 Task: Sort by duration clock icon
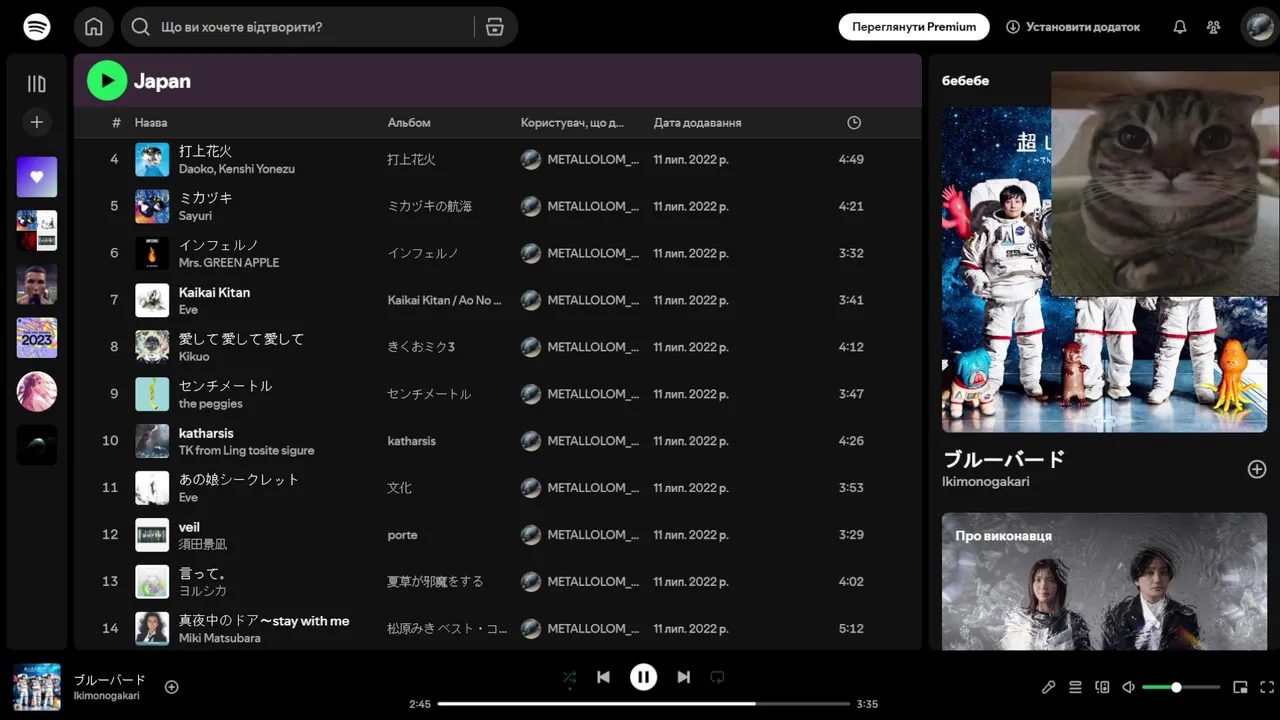[854, 123]
